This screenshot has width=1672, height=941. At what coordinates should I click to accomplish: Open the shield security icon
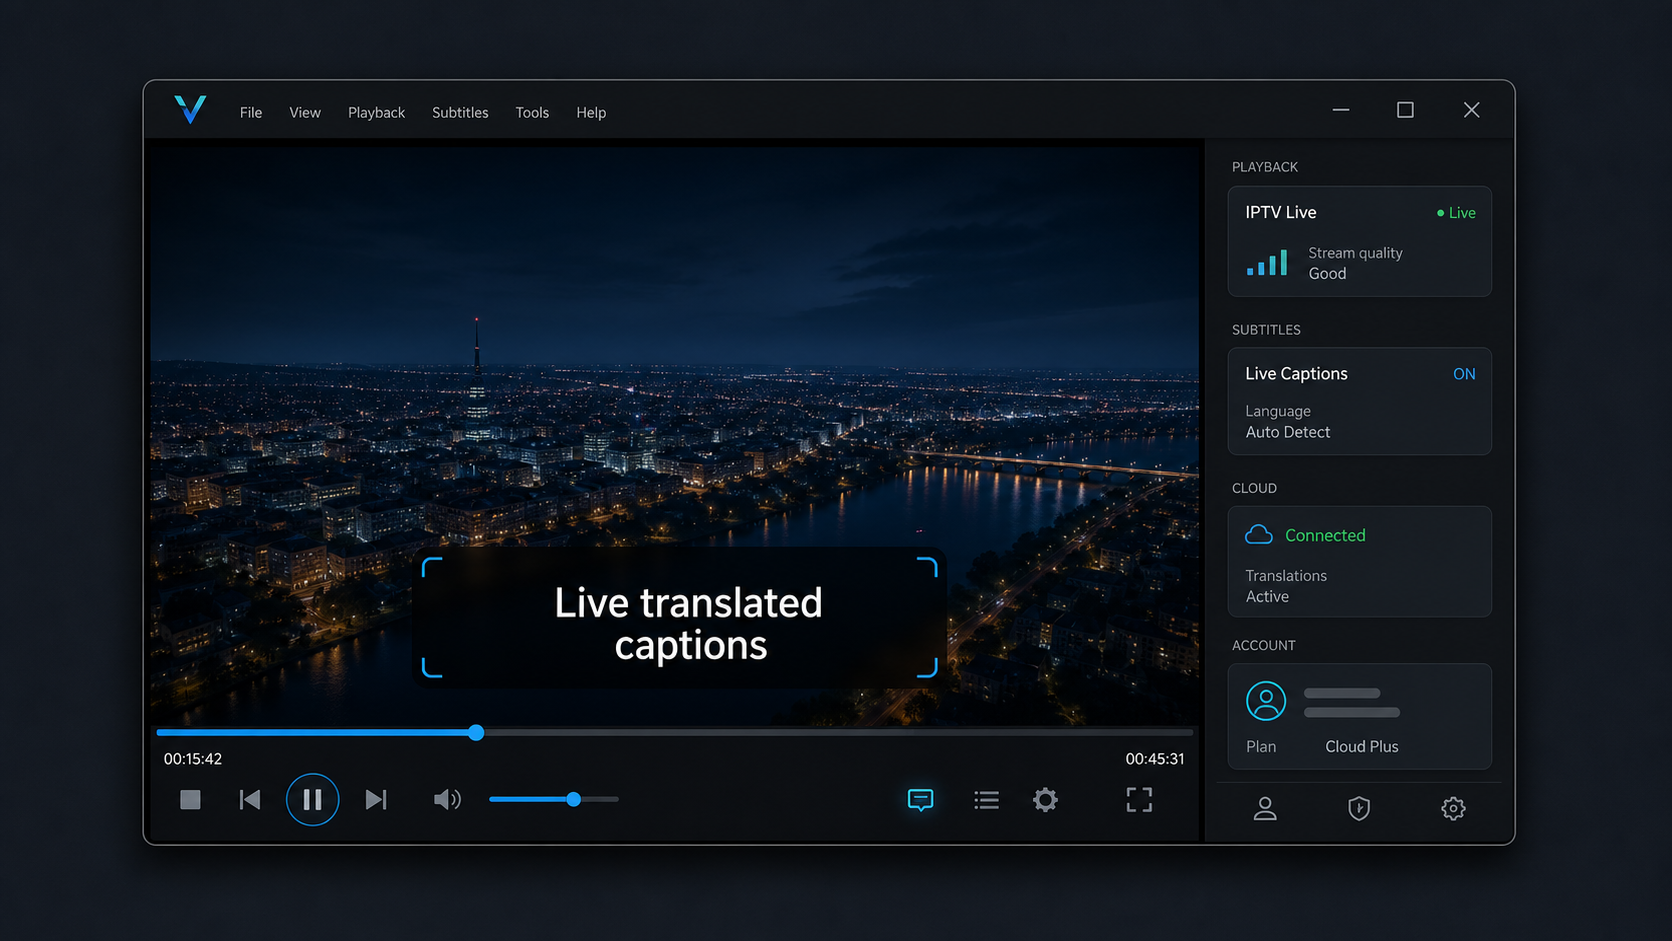coord(1359,808)
